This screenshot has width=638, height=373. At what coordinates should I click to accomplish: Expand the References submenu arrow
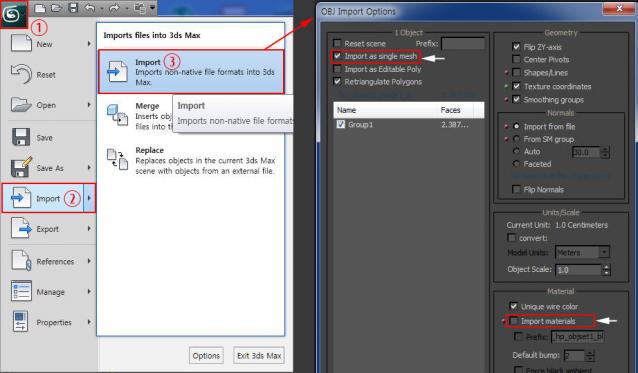coord(89,261)
